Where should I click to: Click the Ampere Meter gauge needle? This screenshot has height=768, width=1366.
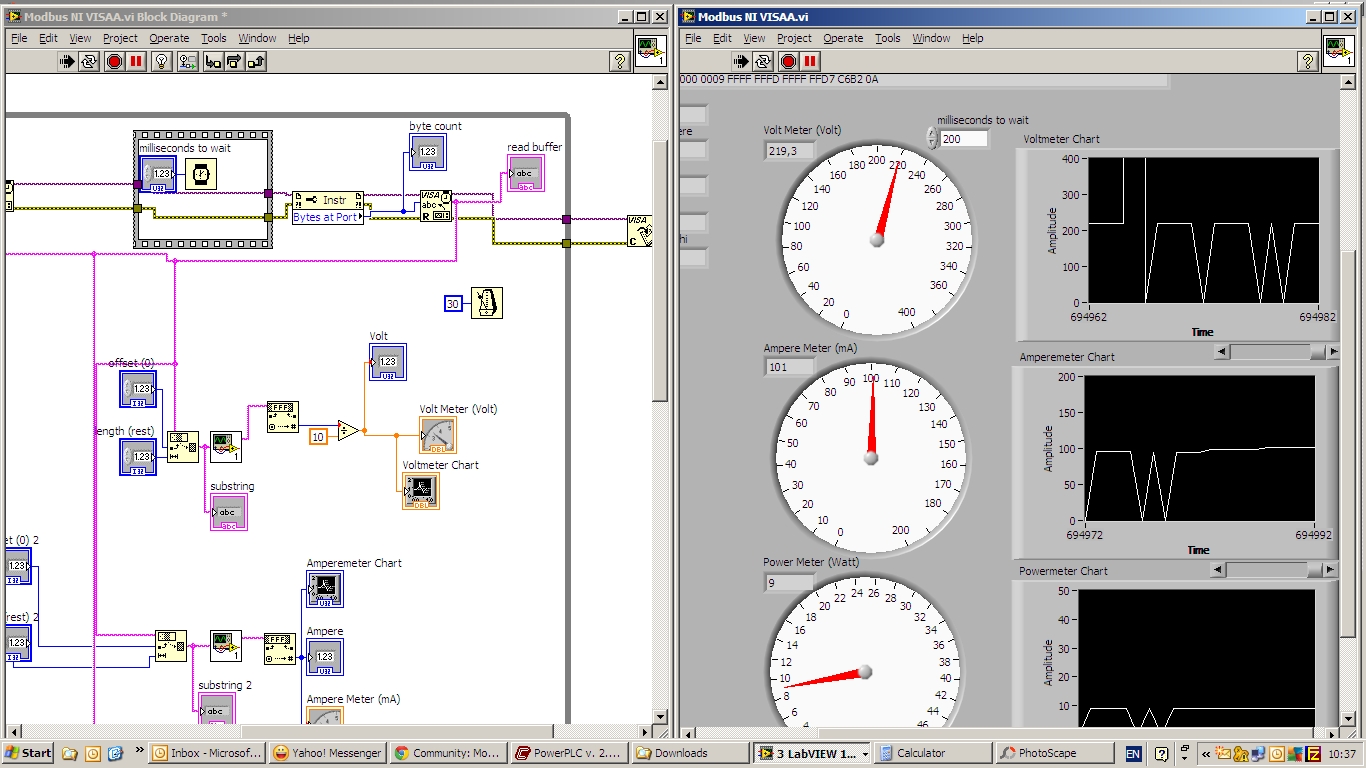tap(871, 420)
